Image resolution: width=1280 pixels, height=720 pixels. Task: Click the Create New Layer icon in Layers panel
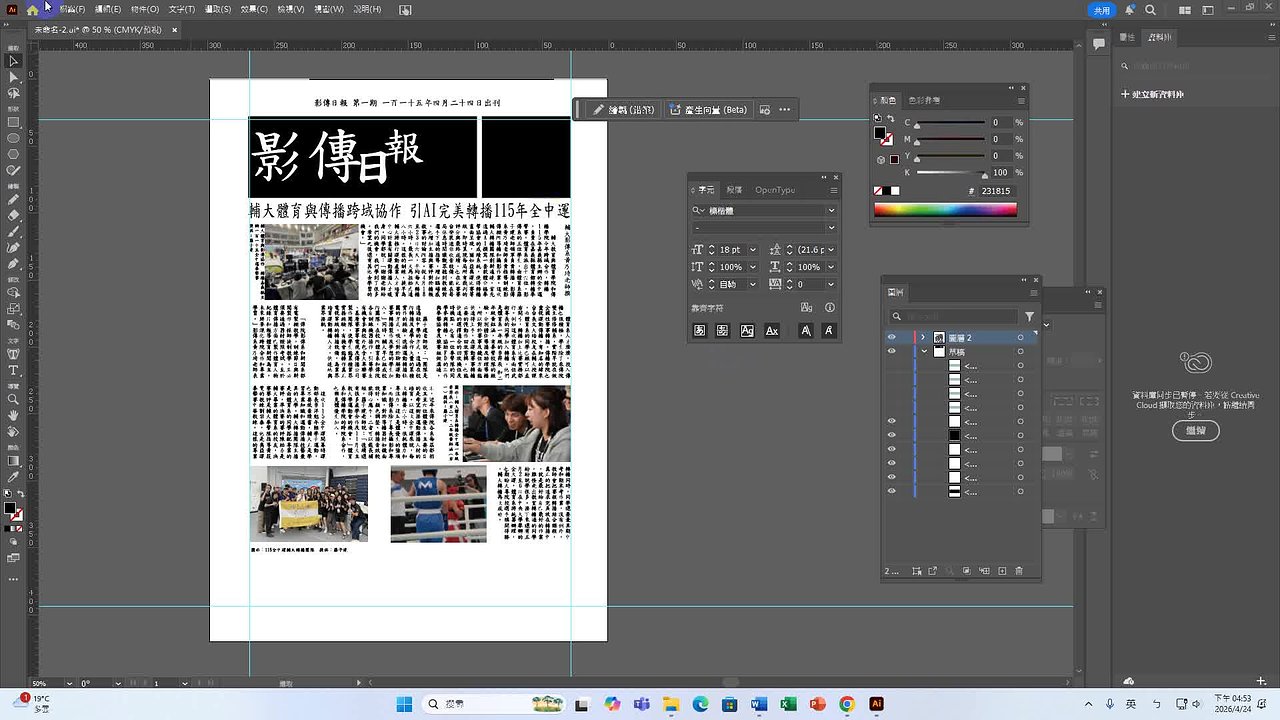coord(1003,568)
